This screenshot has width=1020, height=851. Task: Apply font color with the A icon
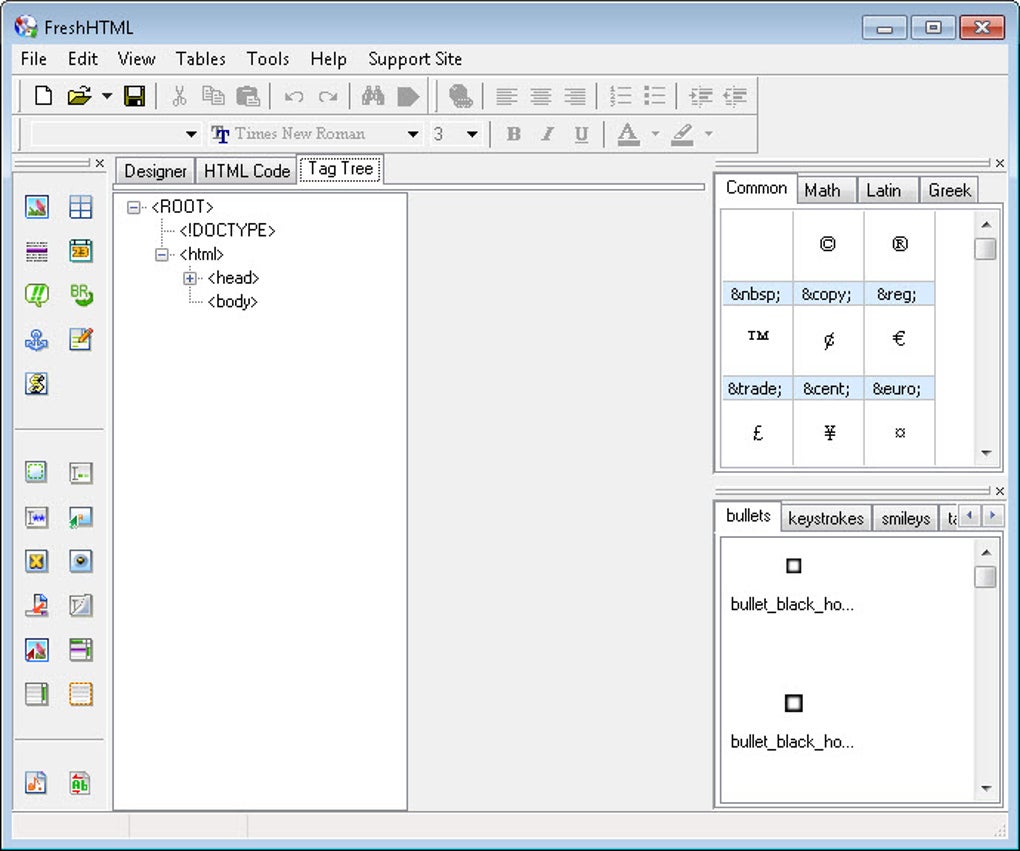[628, 134]
